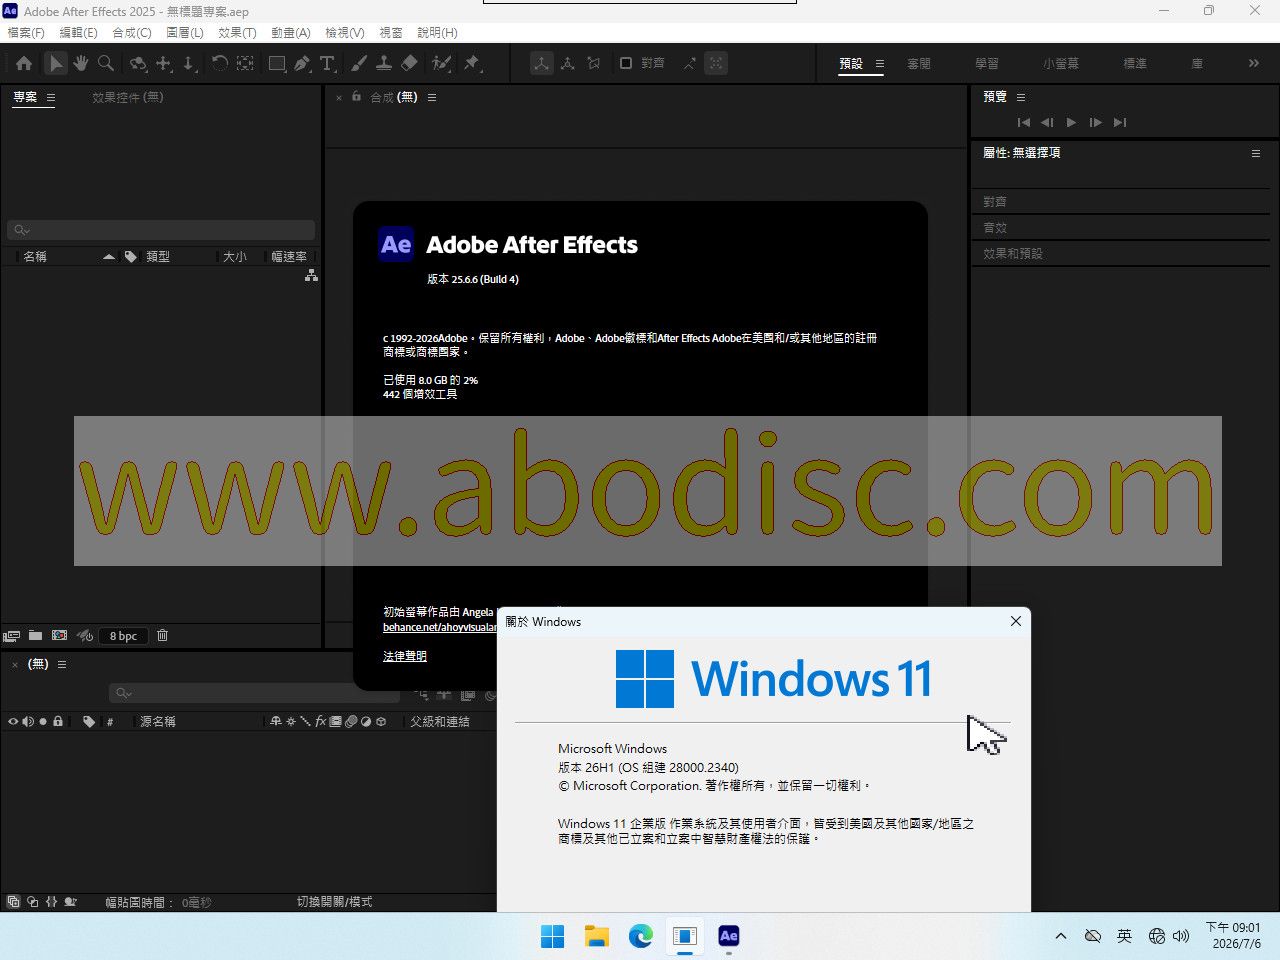Select the Zoom magnifier tool
Viewport: 1280px width, 960px height.
pos(106,63)
